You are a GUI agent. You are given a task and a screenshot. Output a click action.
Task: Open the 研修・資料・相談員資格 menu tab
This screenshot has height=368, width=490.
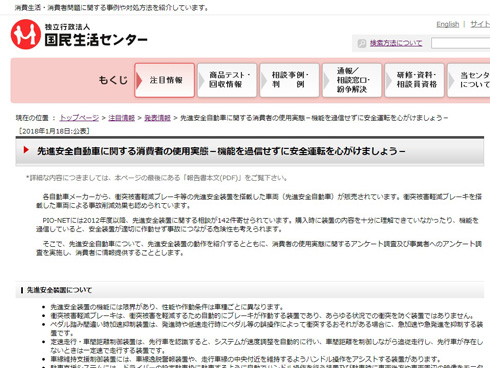(414, 80)
